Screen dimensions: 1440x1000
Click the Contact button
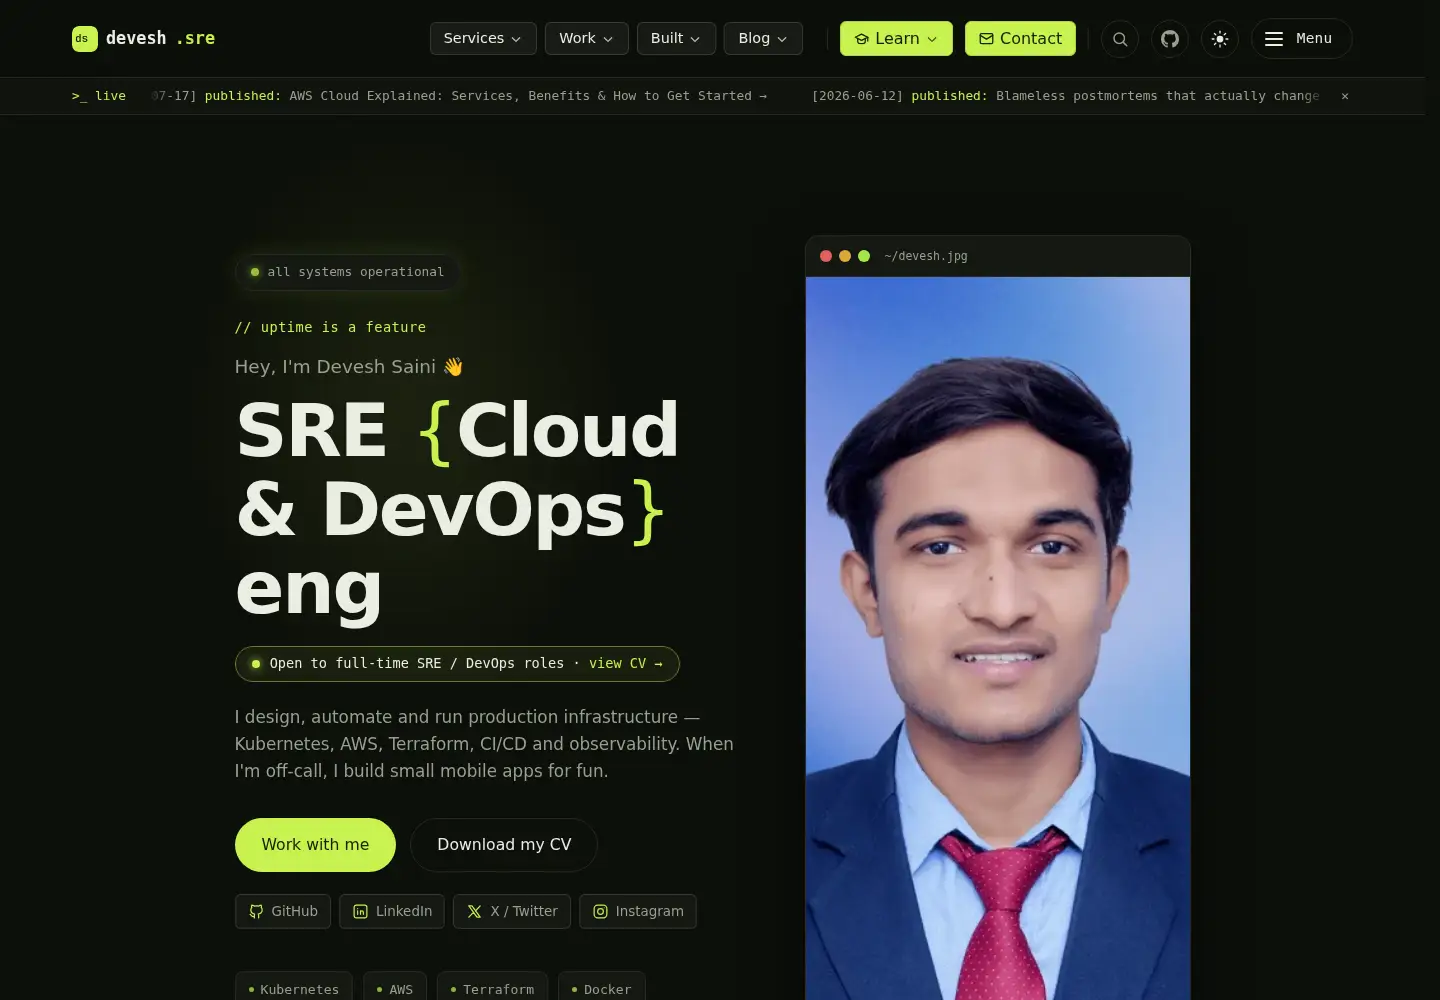1020,38
